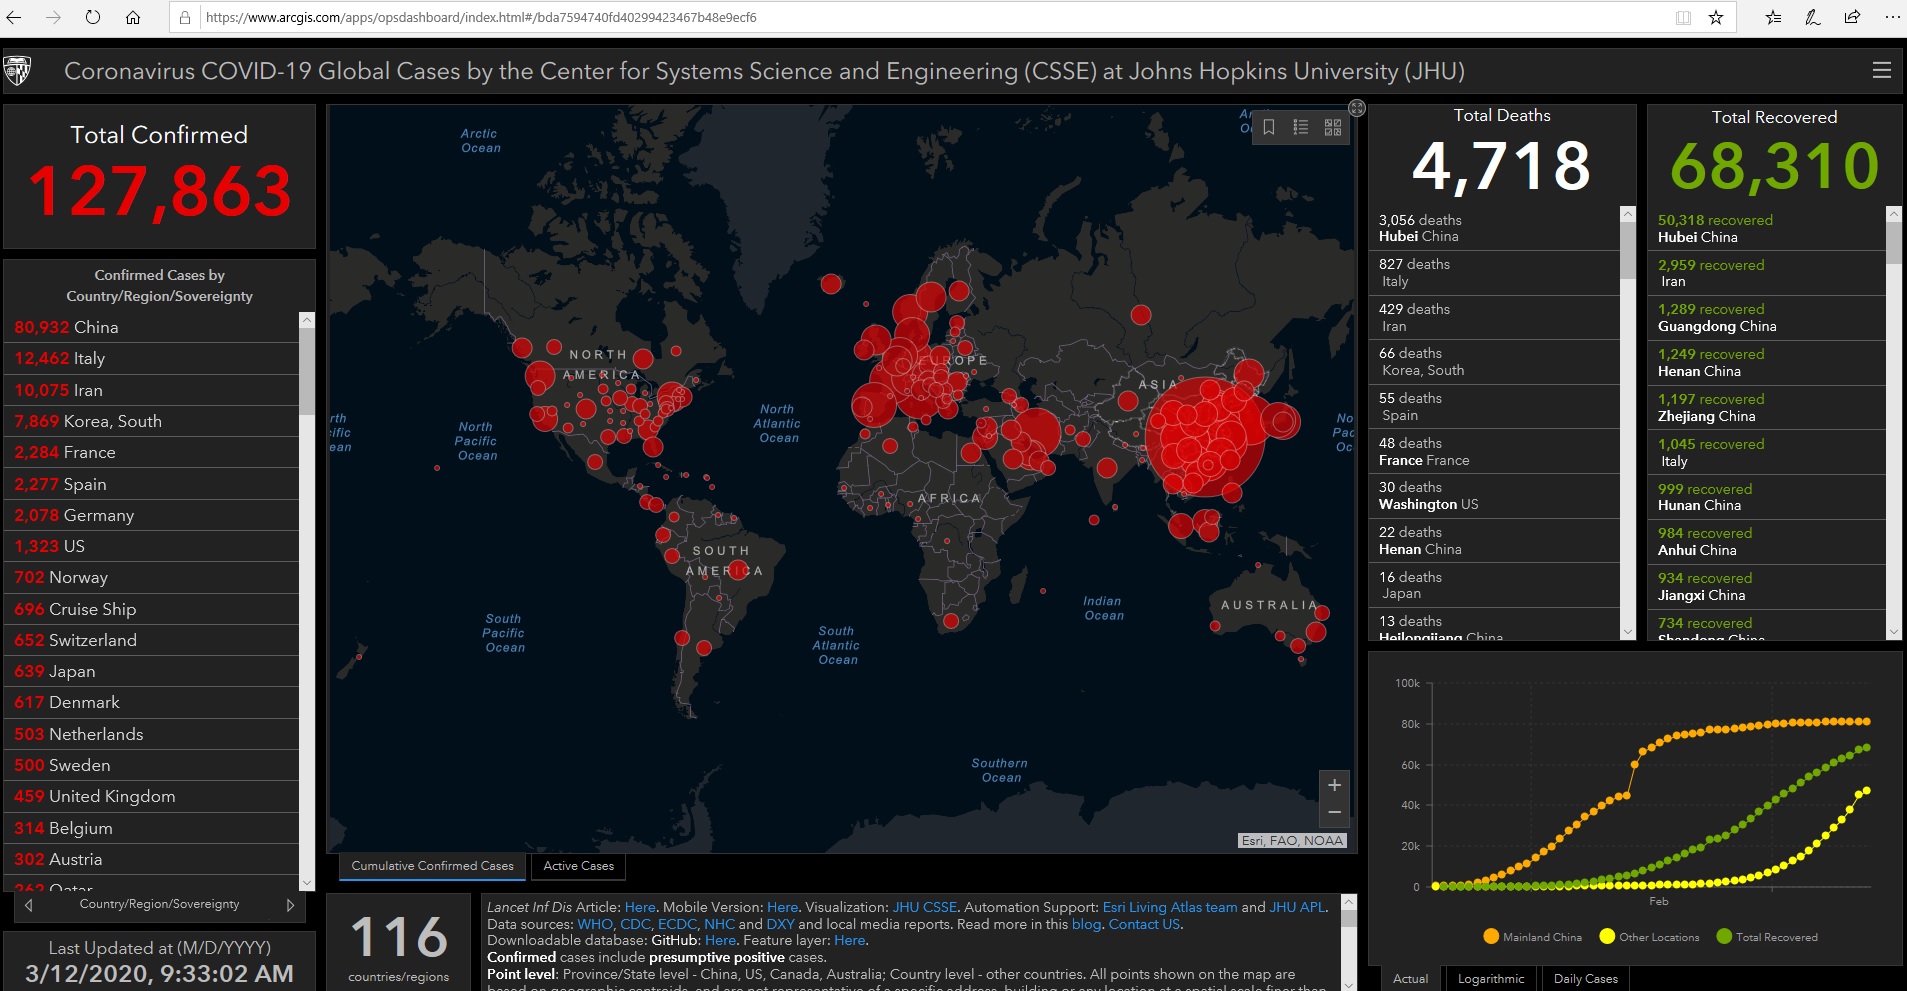Select Cruise Ship in confirmed list
The height and width of the screenshot is (991, 1907).
[x=153, y=609]
